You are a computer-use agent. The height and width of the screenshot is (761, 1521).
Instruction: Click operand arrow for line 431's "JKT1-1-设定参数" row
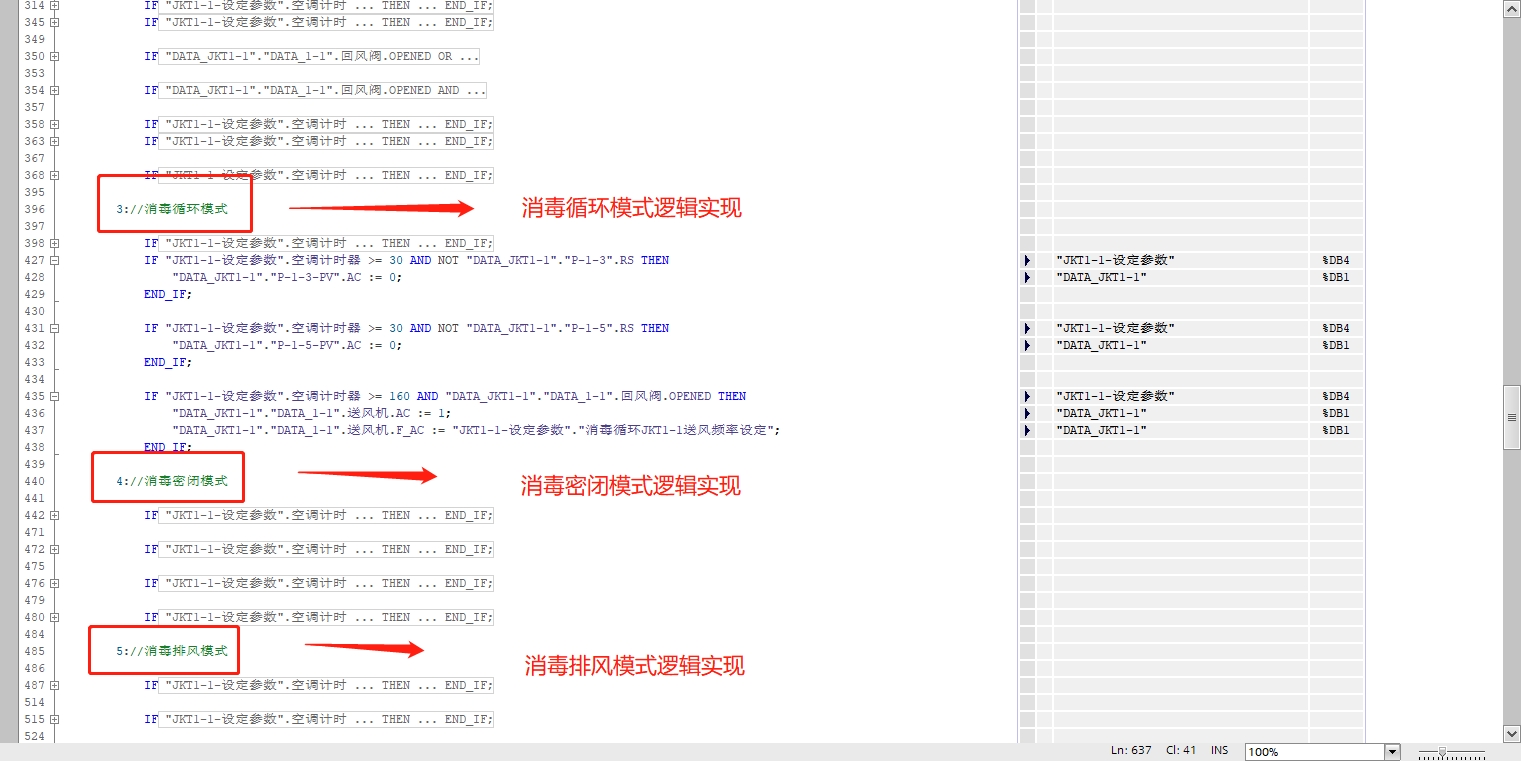coord(1027,328)
